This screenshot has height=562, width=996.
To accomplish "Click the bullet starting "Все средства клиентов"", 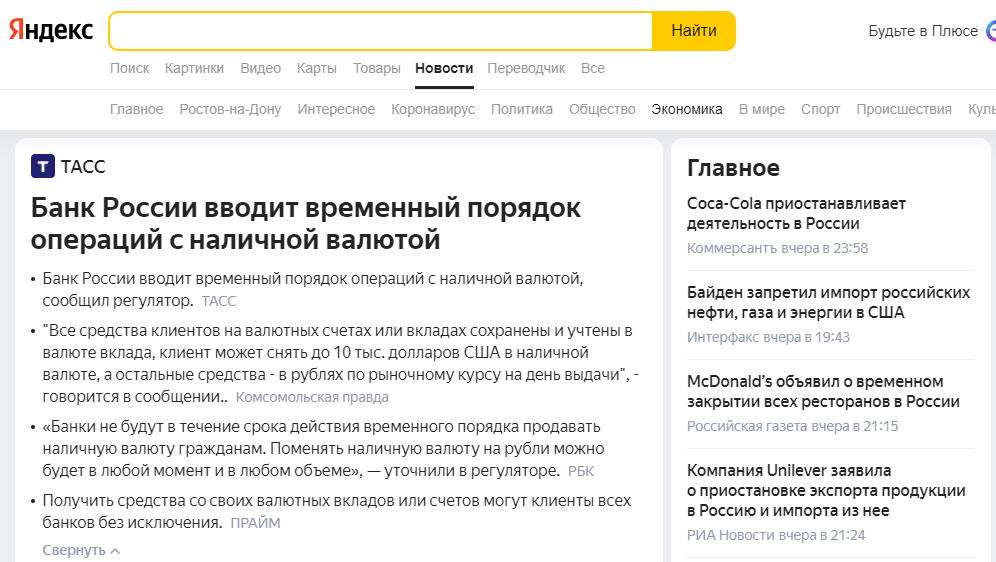I will tap(340, 363).
